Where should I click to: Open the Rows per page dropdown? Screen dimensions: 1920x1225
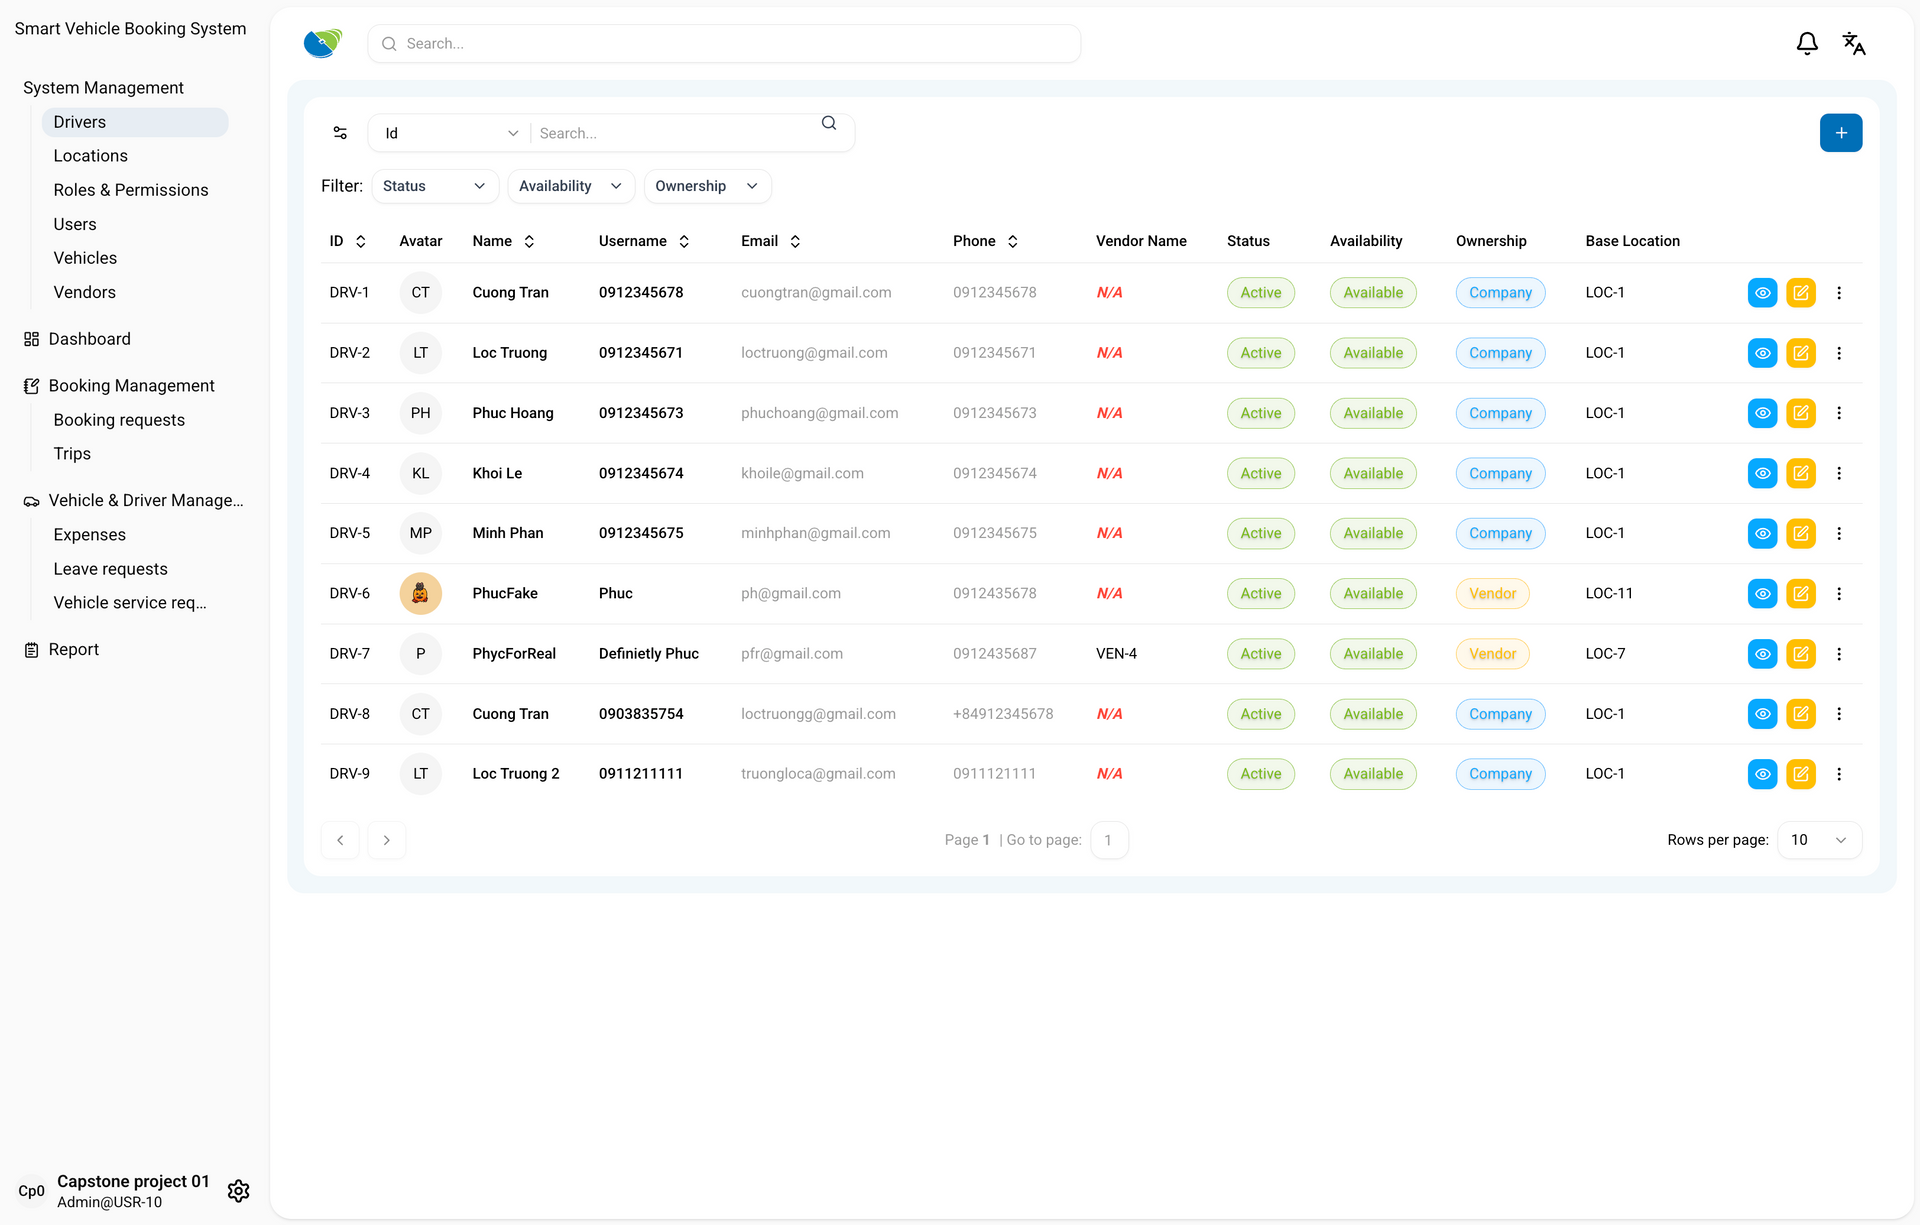(x=1818, y=840)
